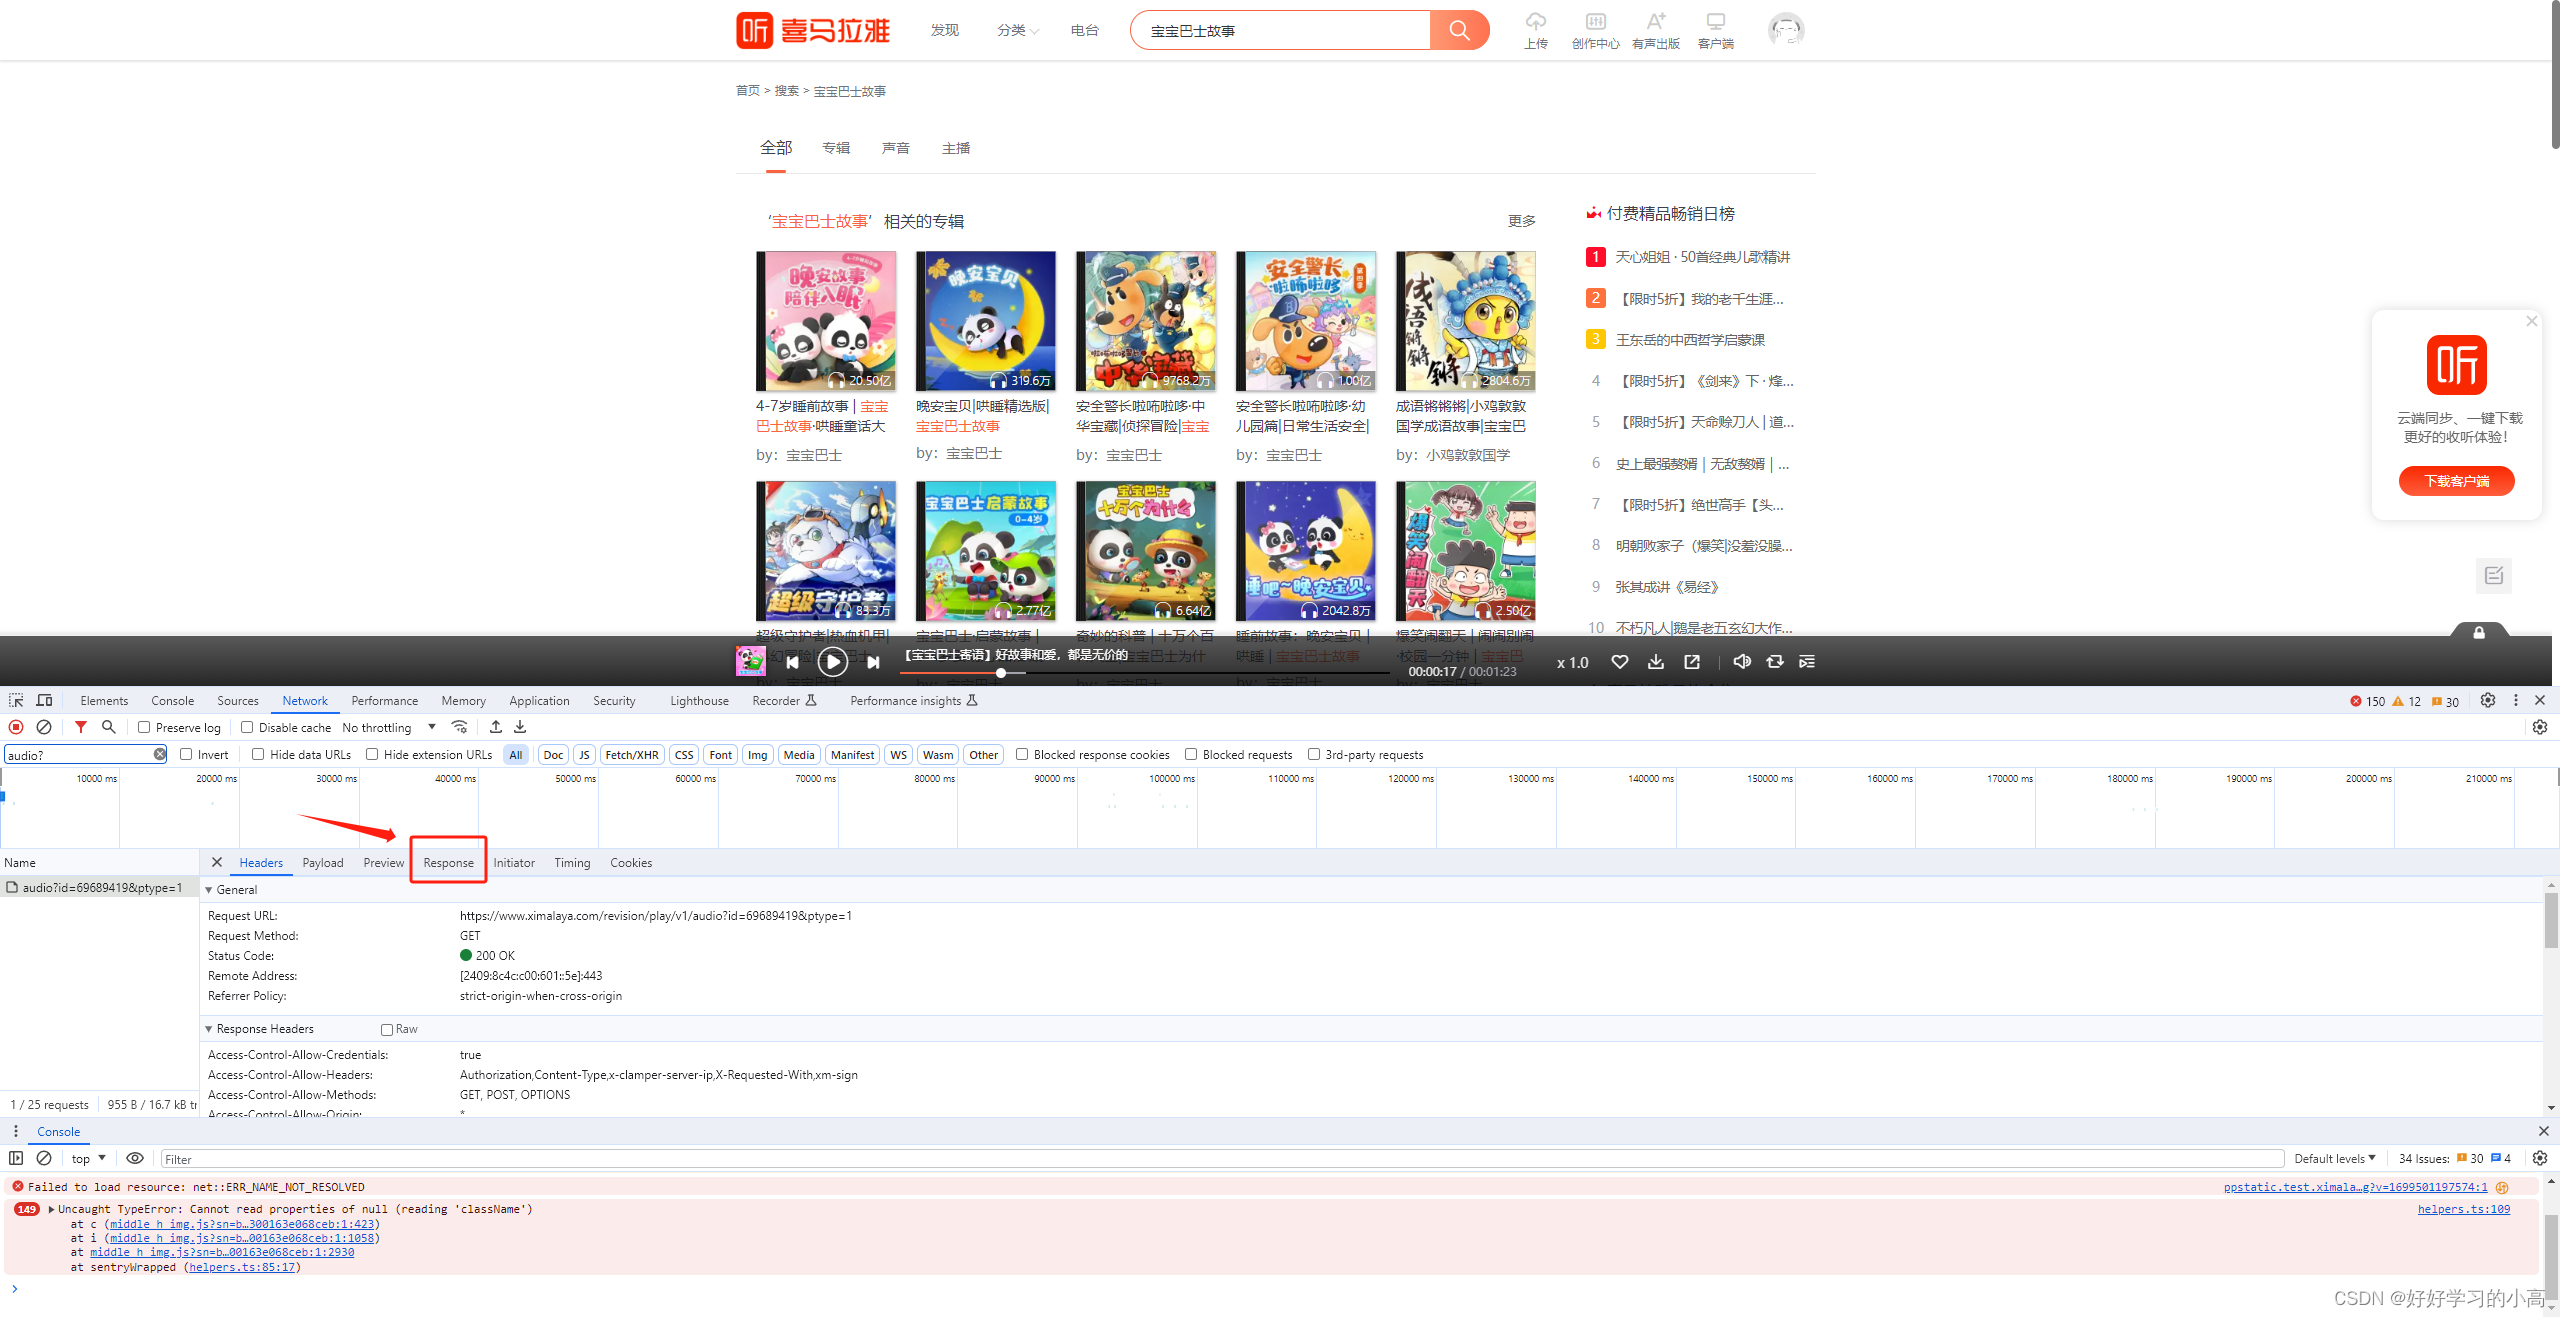
Task: Check the Raw checkbox in Response Headers
Action: [x=387, y=1029]
